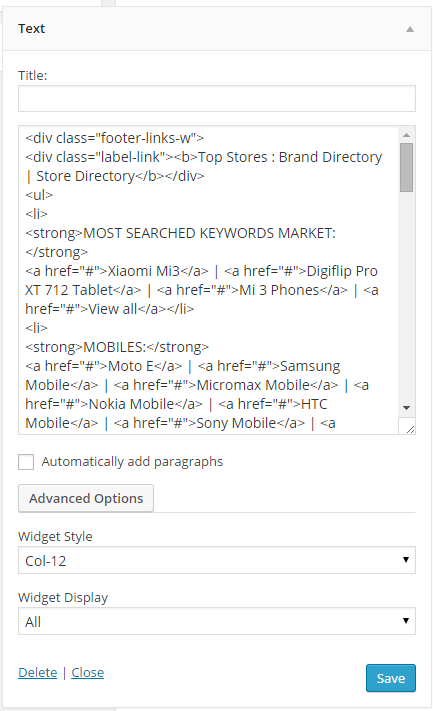Click the textarea scrollbar down arrow

tap(406, 408)
